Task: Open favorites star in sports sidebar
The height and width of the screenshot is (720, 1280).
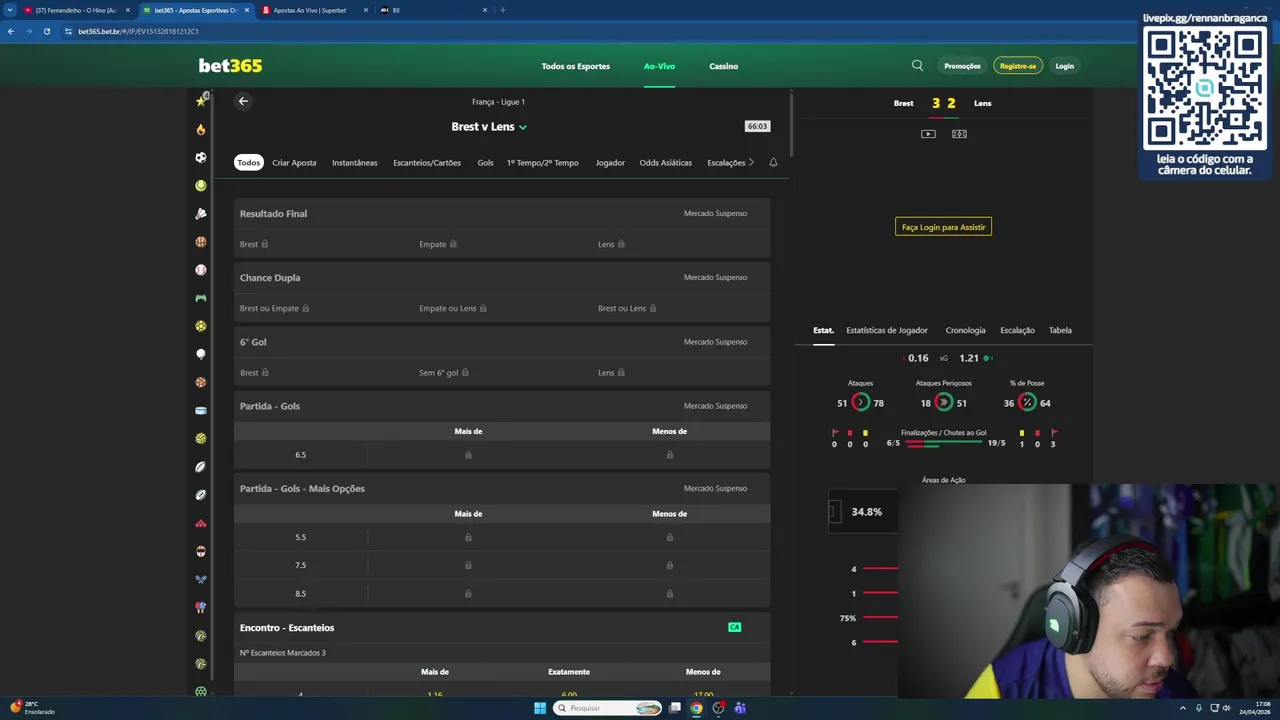Action: click(x=201, y=100)
